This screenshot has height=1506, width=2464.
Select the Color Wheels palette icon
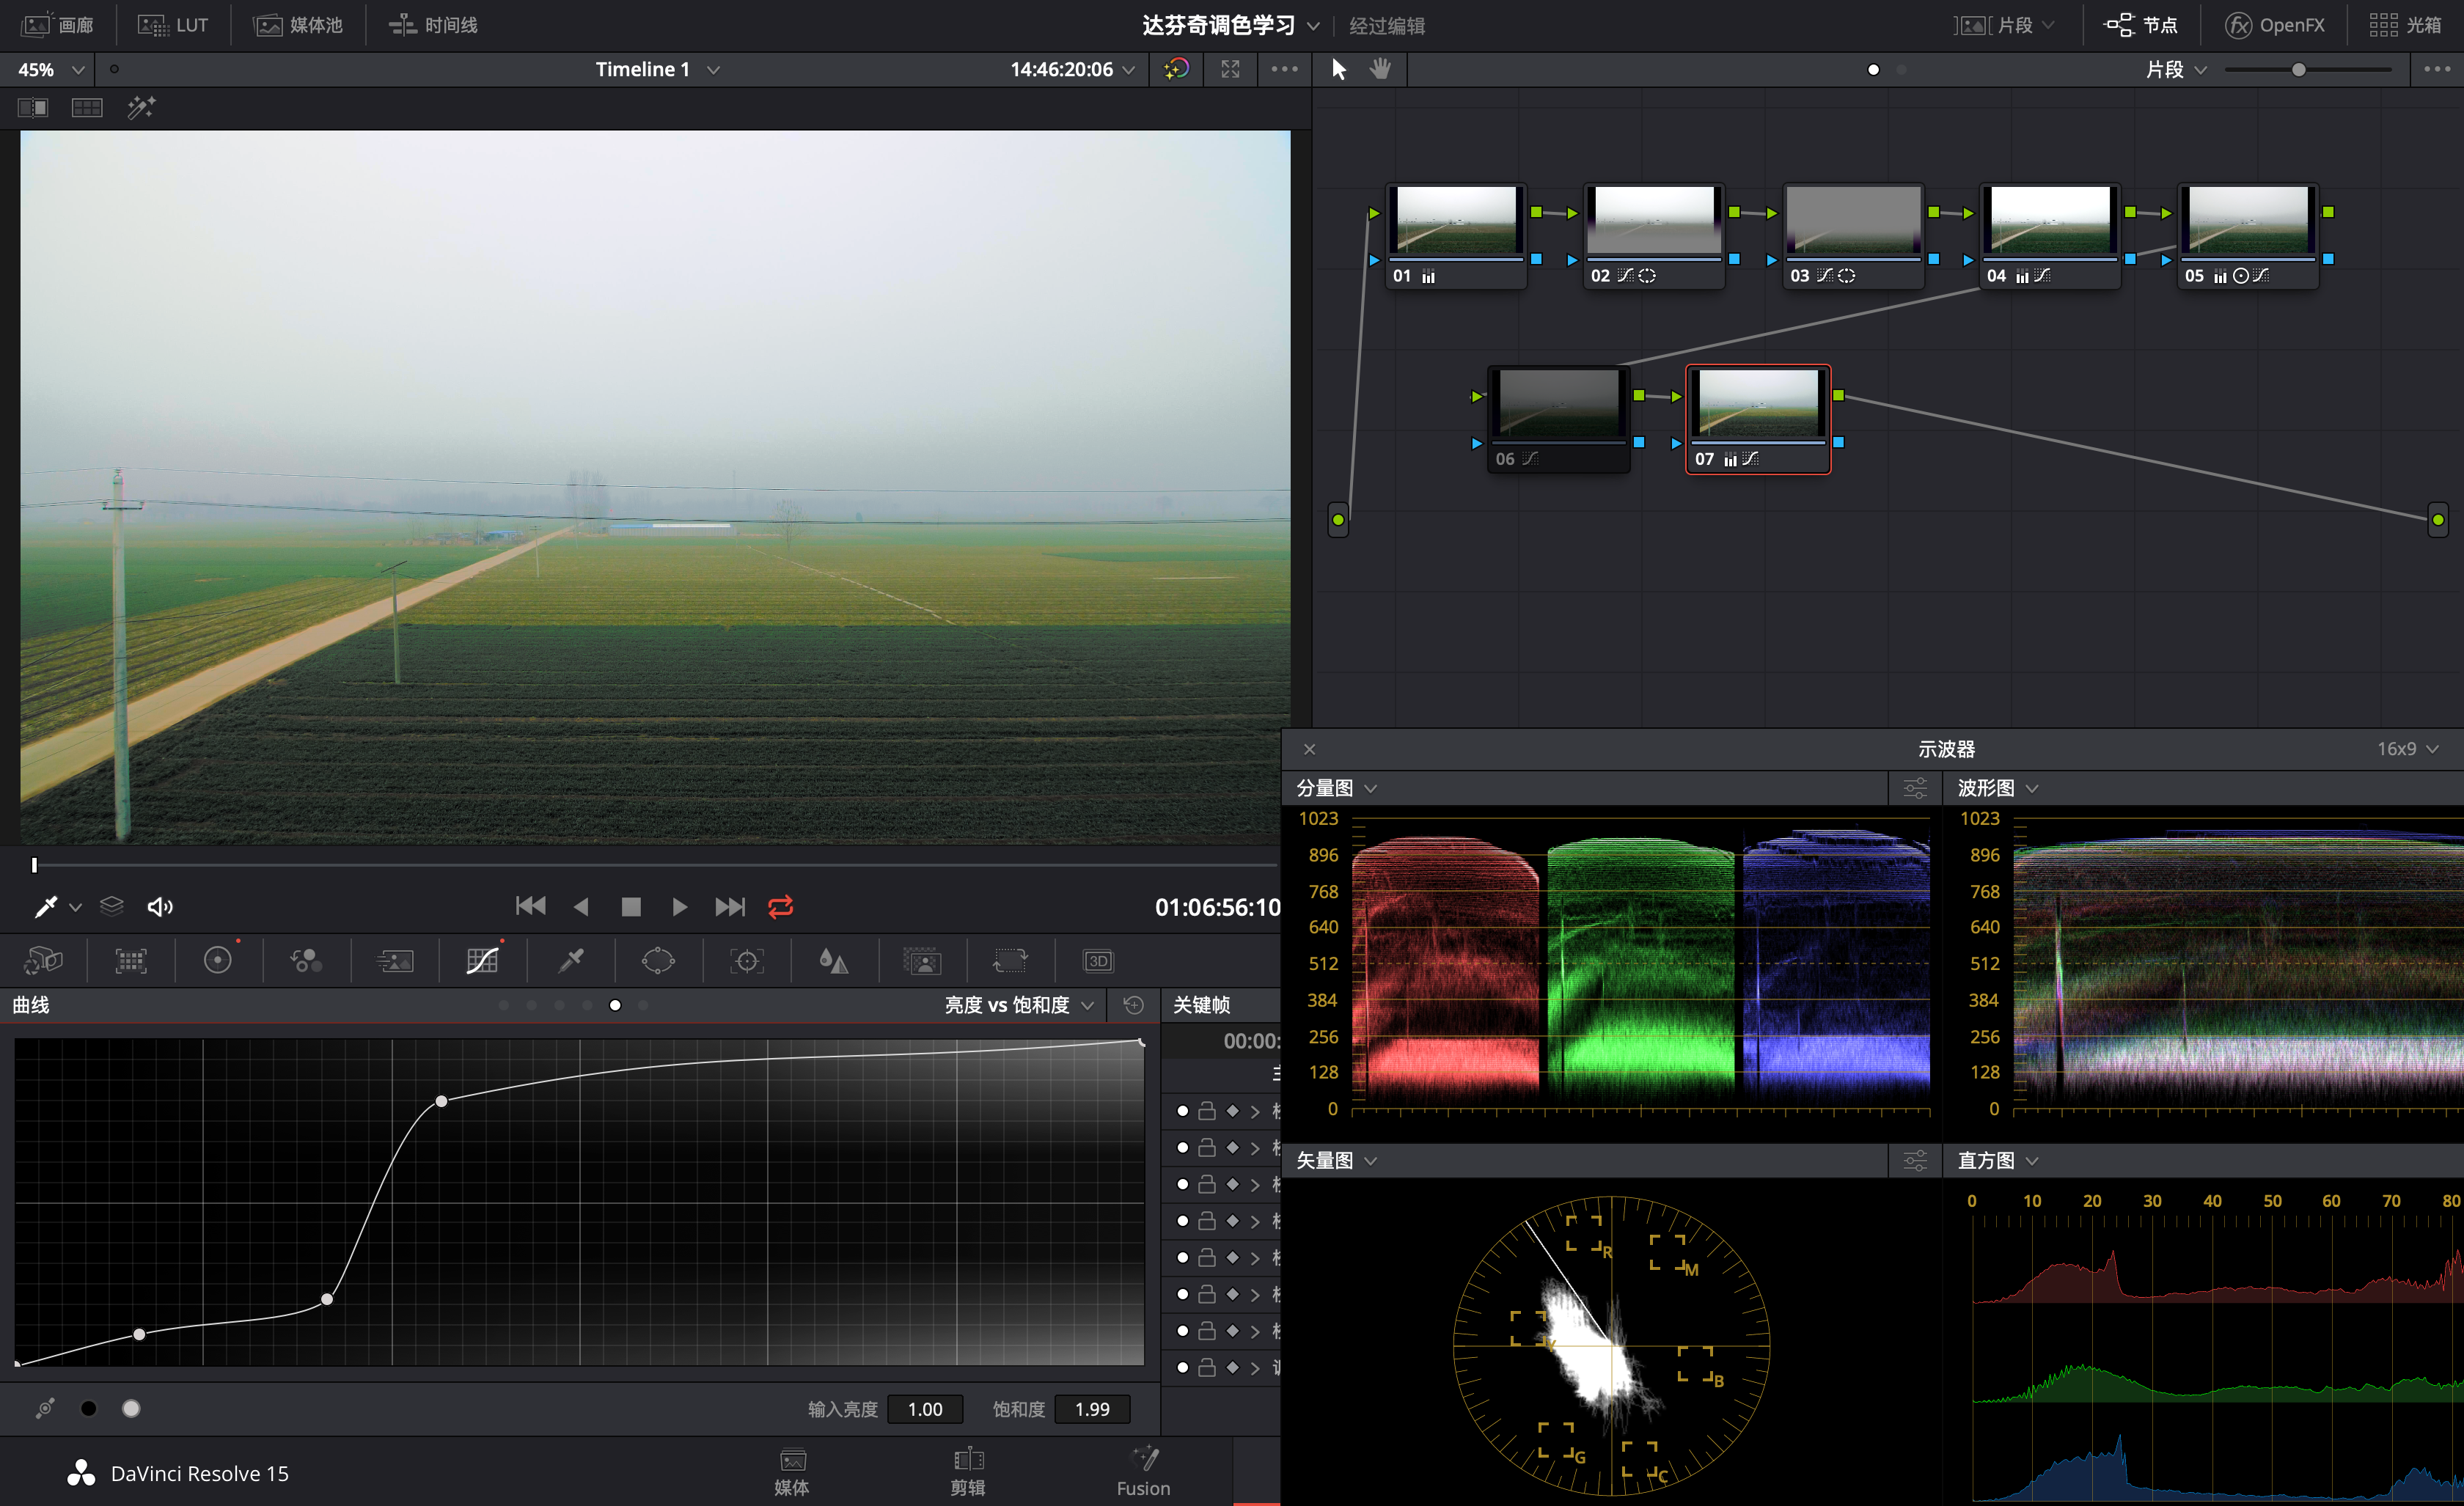(x=217, y=961)
